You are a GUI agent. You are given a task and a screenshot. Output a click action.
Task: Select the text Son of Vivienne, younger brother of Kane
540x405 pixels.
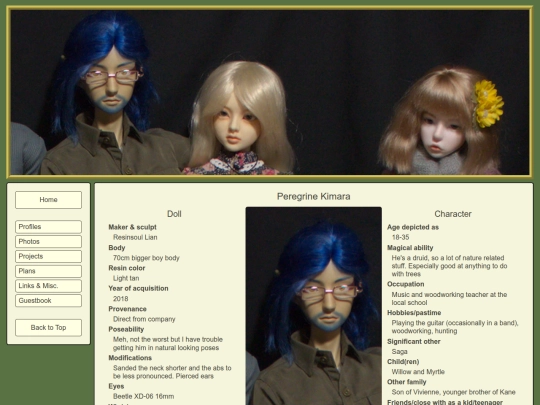pyautogui.click(x=453, y=392)
